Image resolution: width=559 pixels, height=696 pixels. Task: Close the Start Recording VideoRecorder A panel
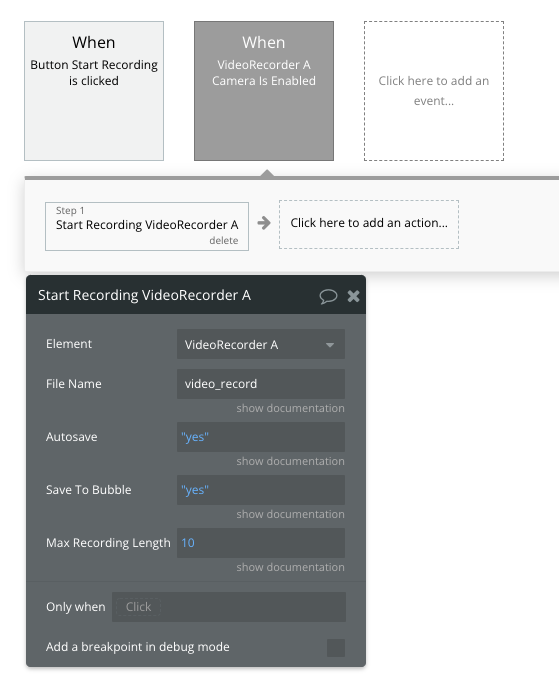point(353,296)
